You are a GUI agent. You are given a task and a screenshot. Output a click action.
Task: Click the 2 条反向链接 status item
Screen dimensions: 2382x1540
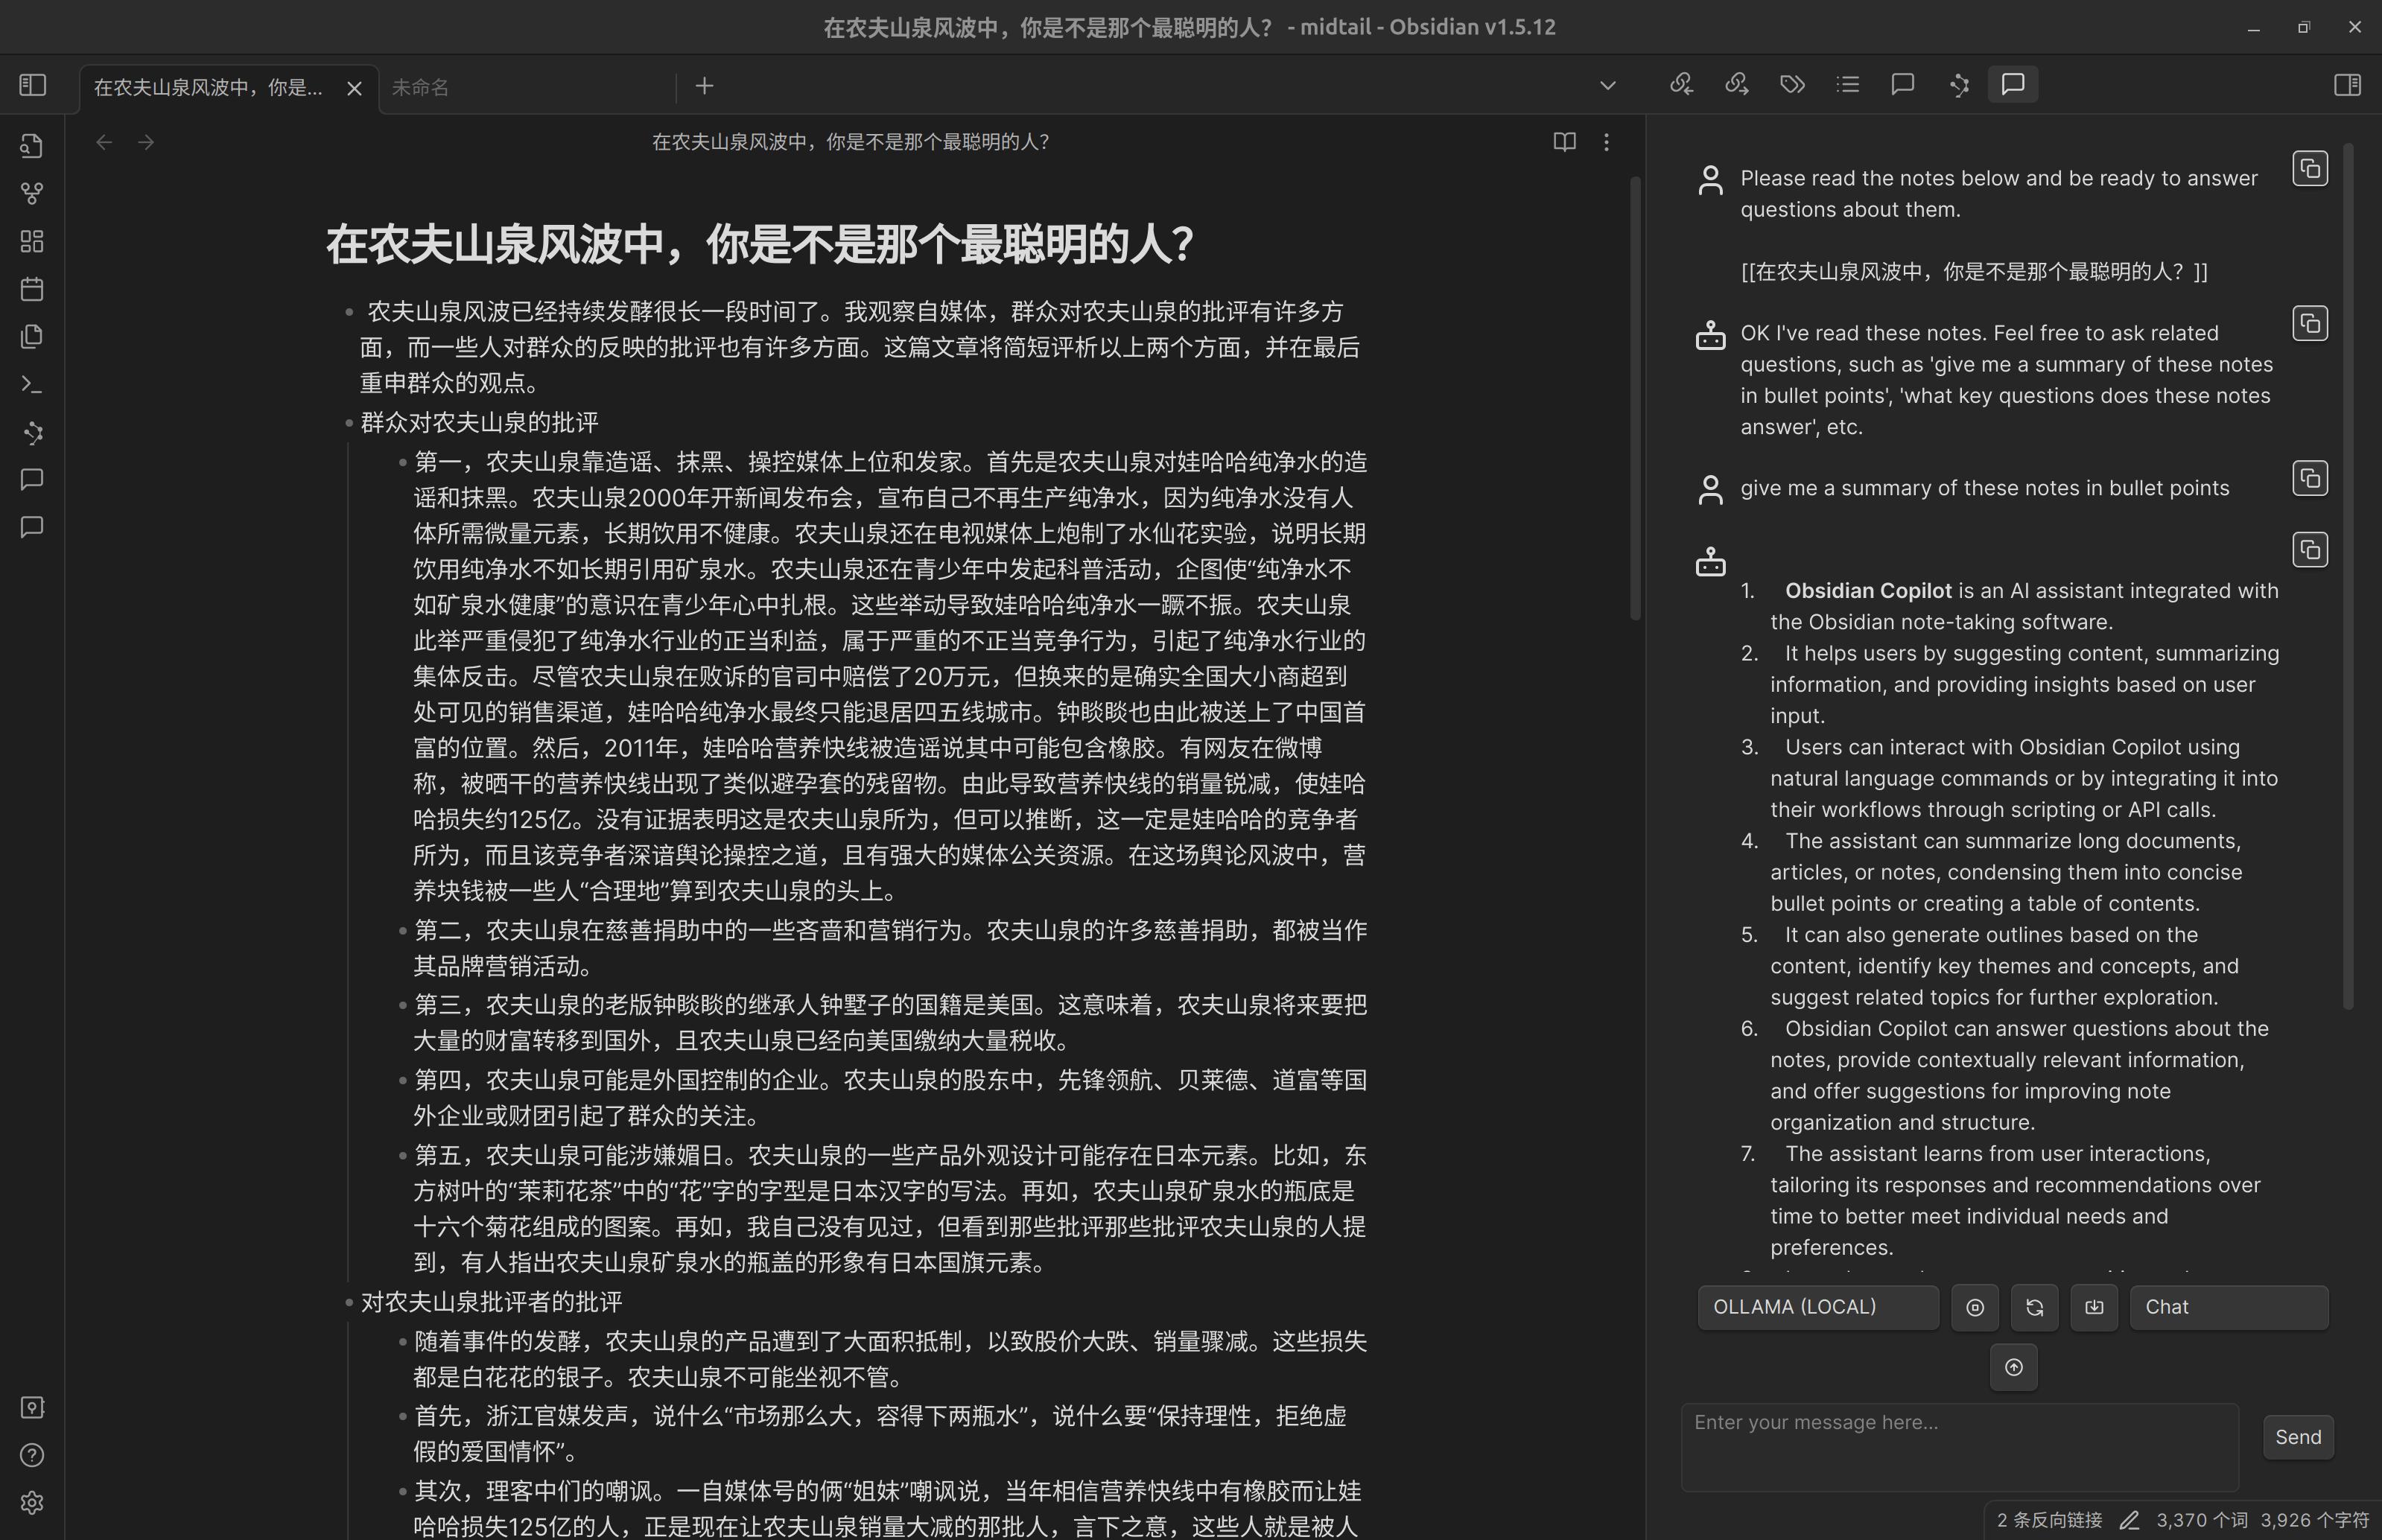pos(2049,1521)
